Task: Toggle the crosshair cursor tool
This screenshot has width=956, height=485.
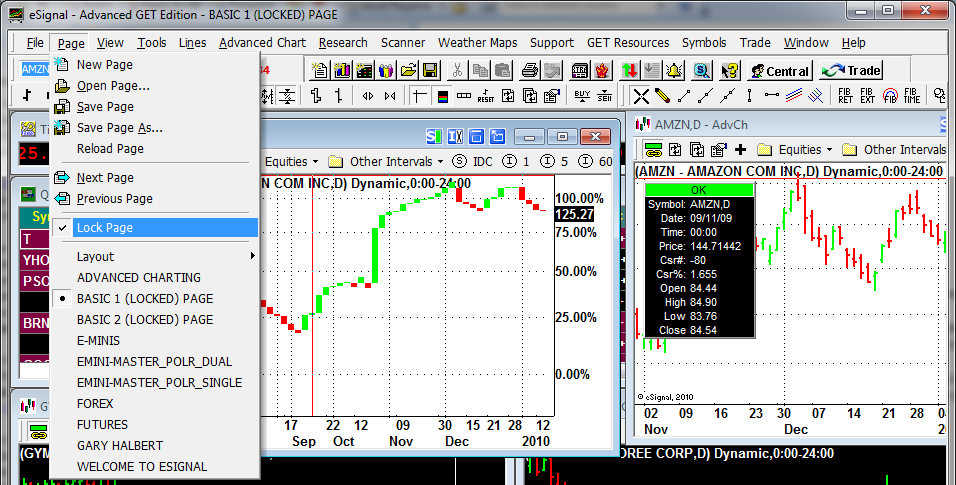Action: point(419,96)
